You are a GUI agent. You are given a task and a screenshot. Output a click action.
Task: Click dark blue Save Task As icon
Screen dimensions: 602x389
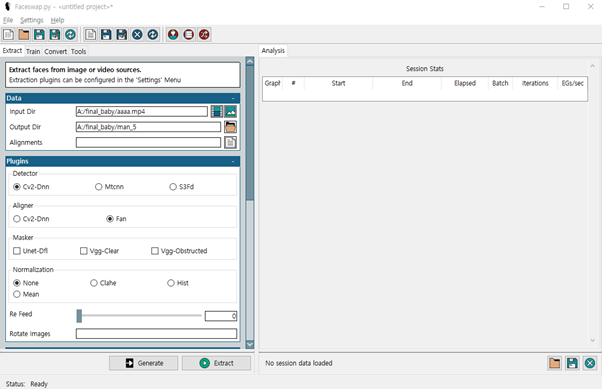pyautogui.click(x=122, y=35)
